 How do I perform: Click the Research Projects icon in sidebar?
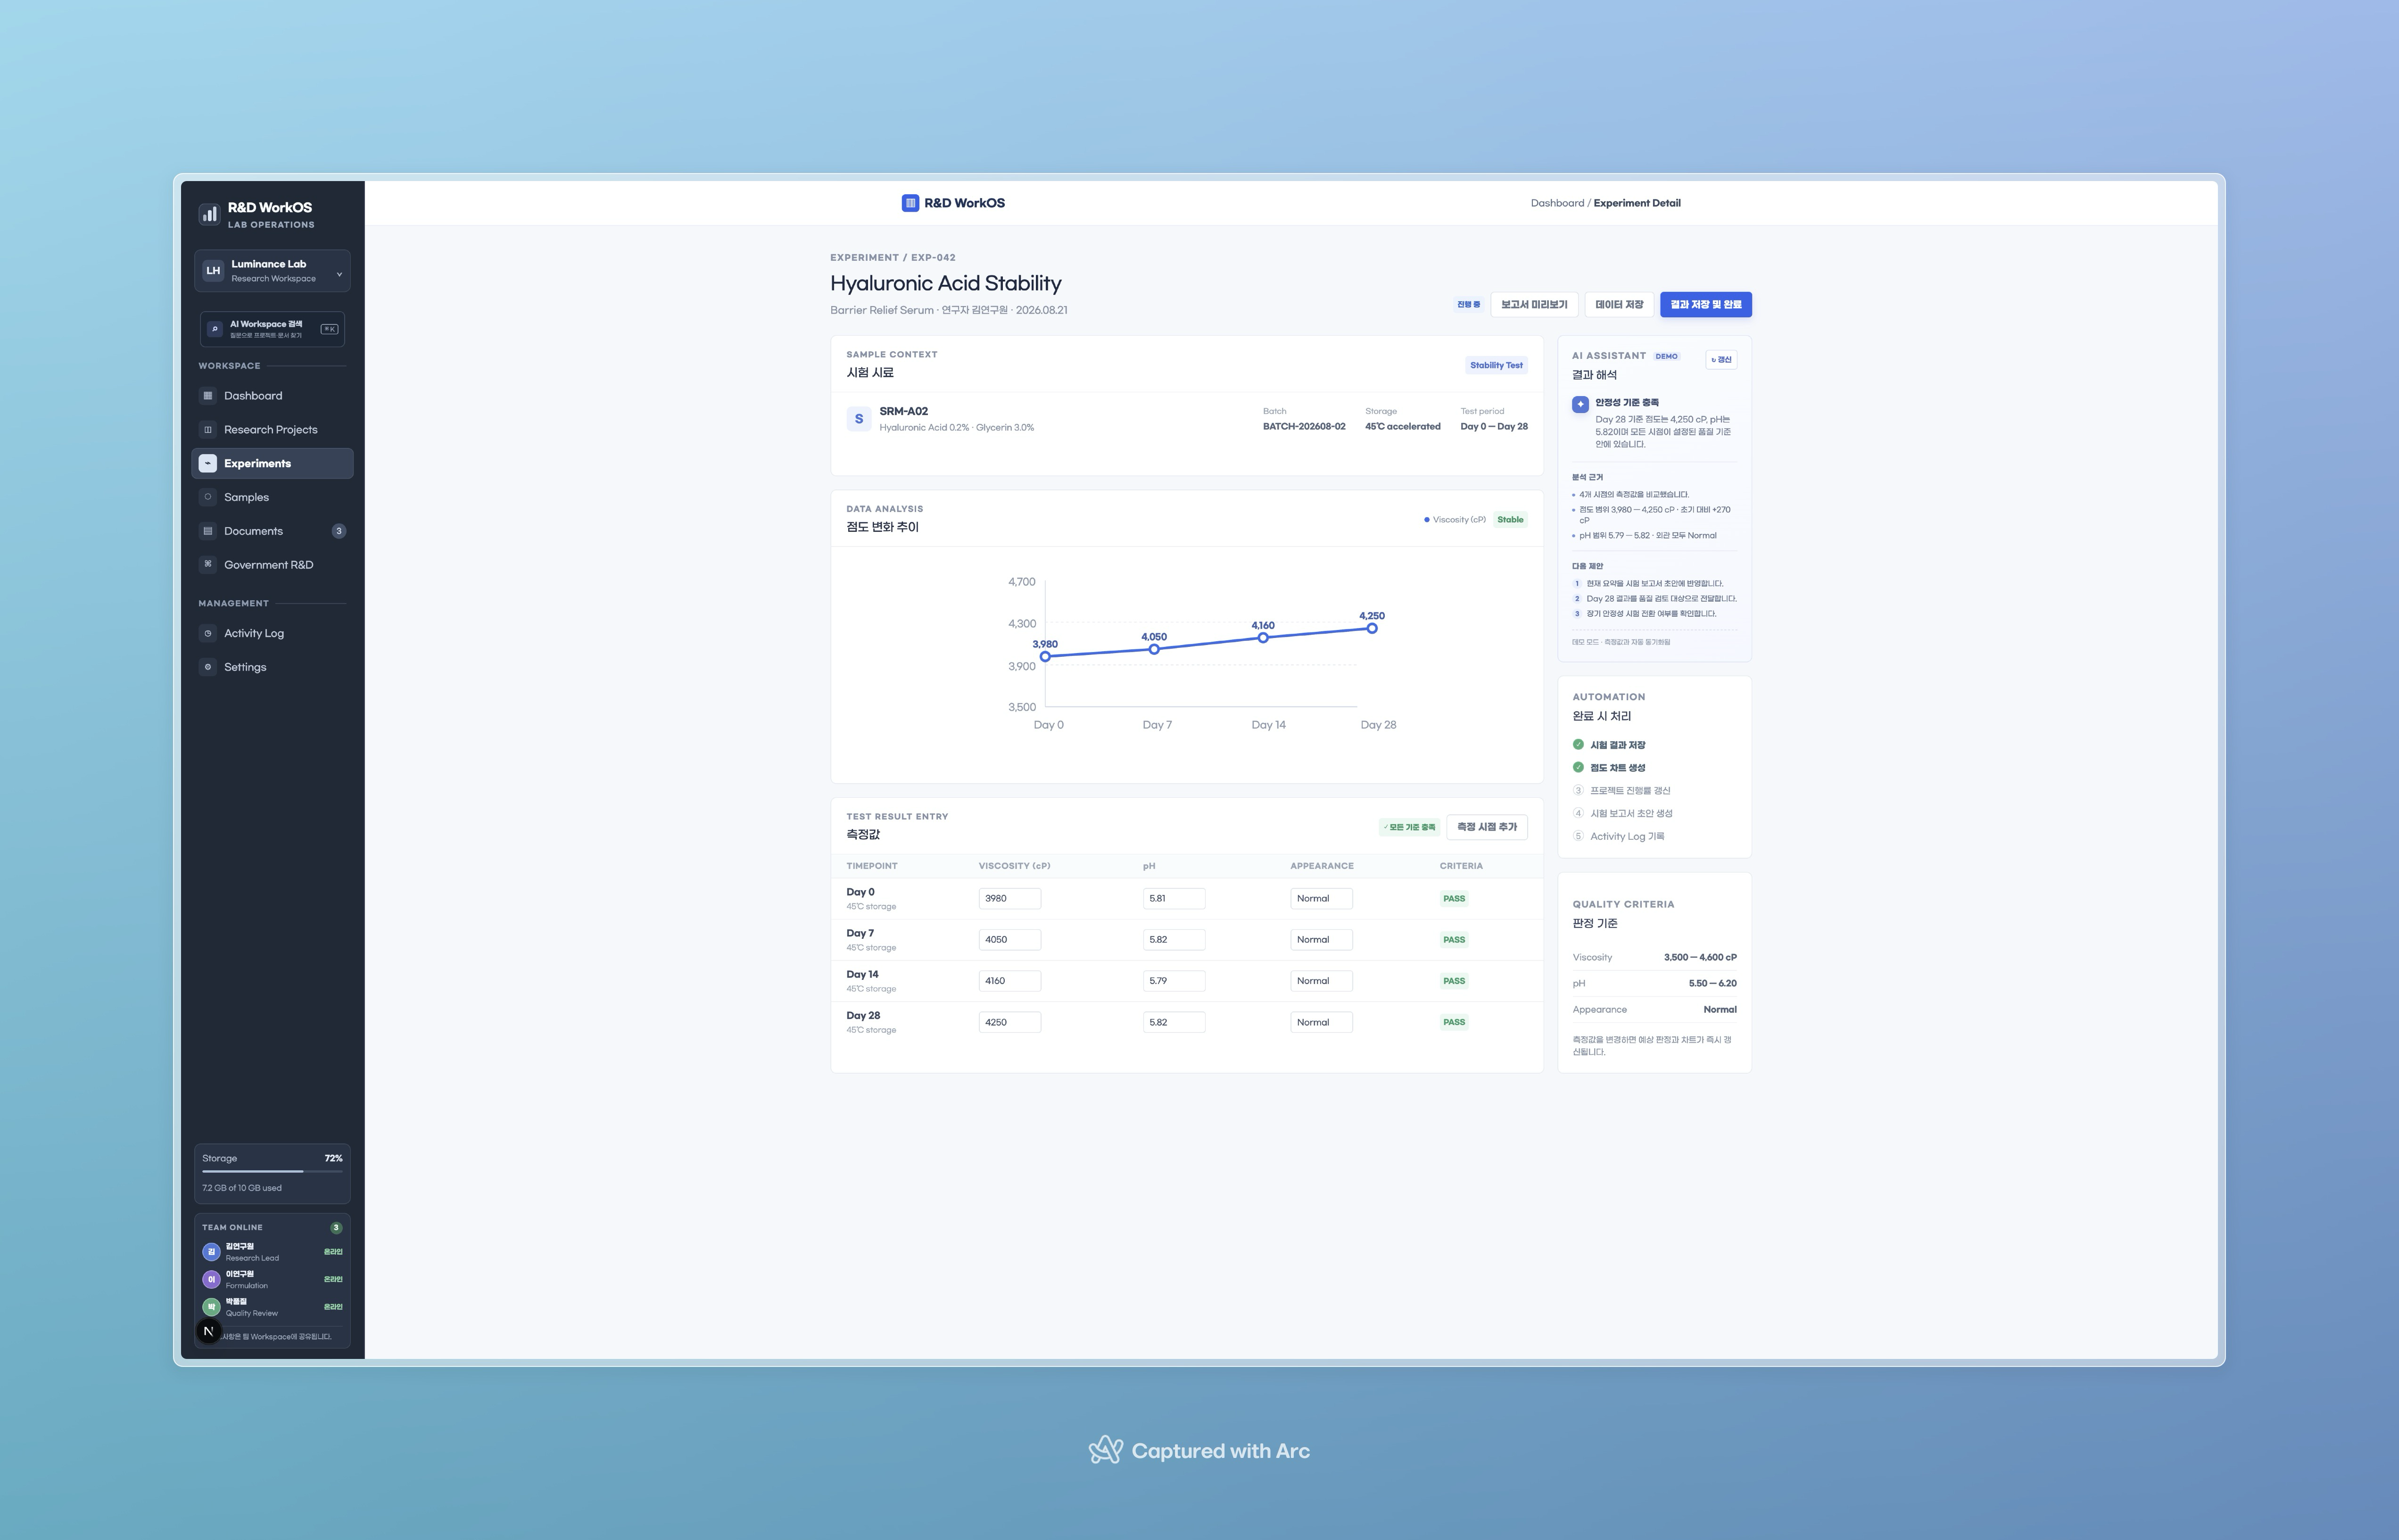tap(208, 430)
